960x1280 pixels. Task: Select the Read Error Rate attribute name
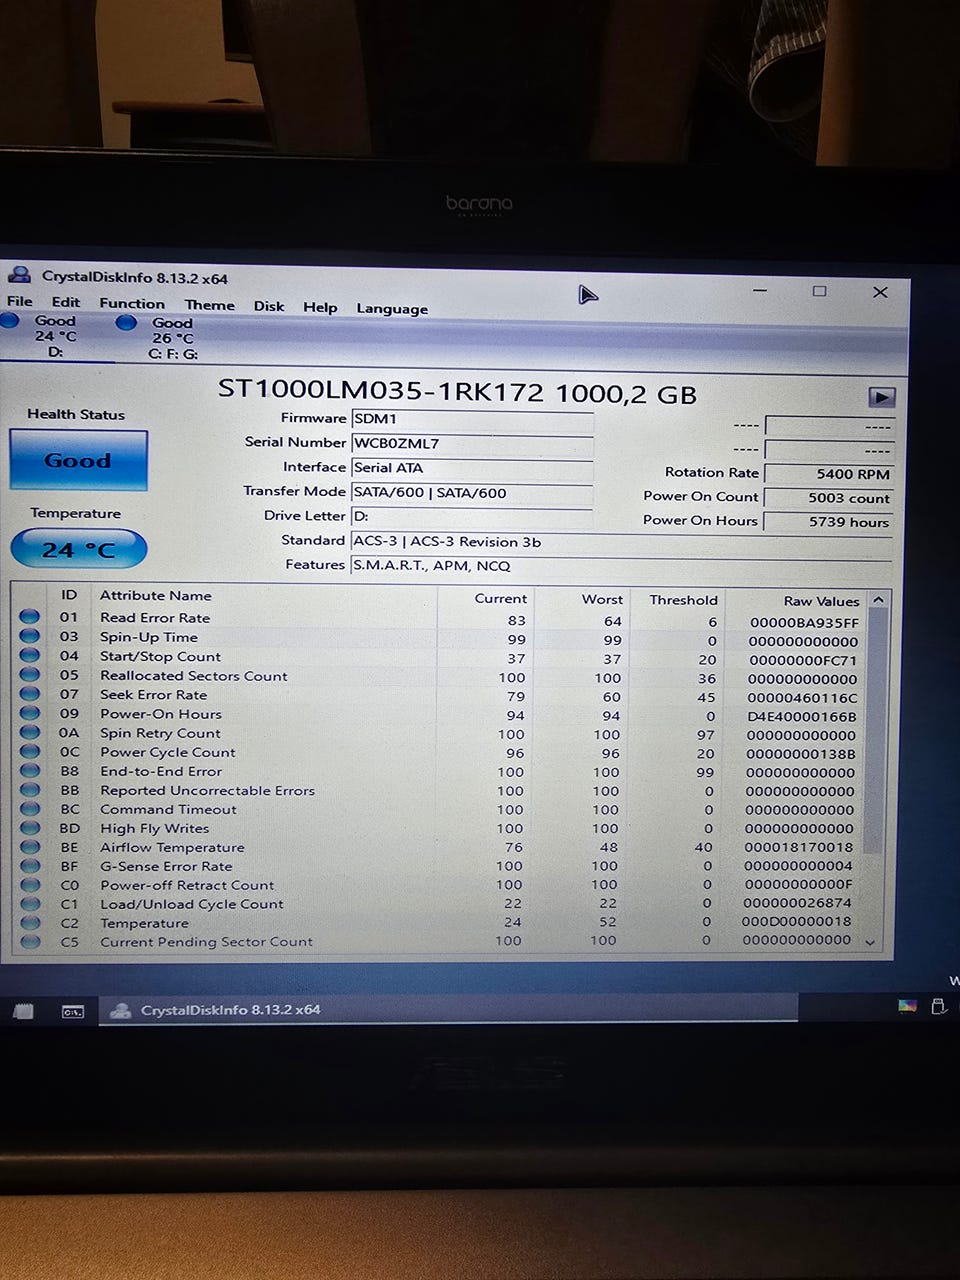coord(155,618)
